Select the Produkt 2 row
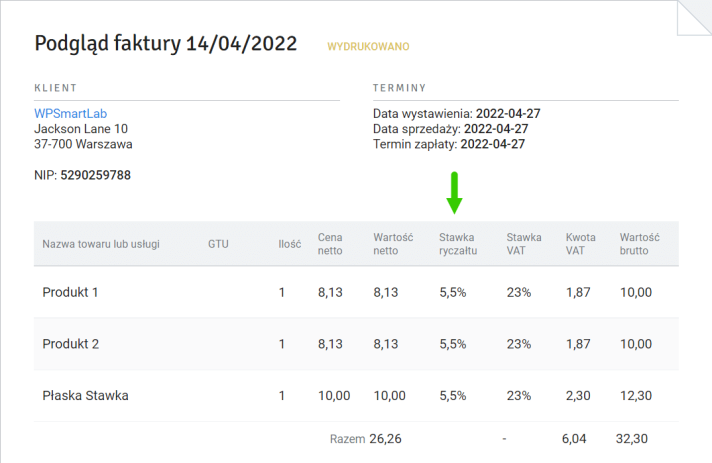Image resolution: width=712 pixels, height=463 pixels. click(x=356, y=344)
